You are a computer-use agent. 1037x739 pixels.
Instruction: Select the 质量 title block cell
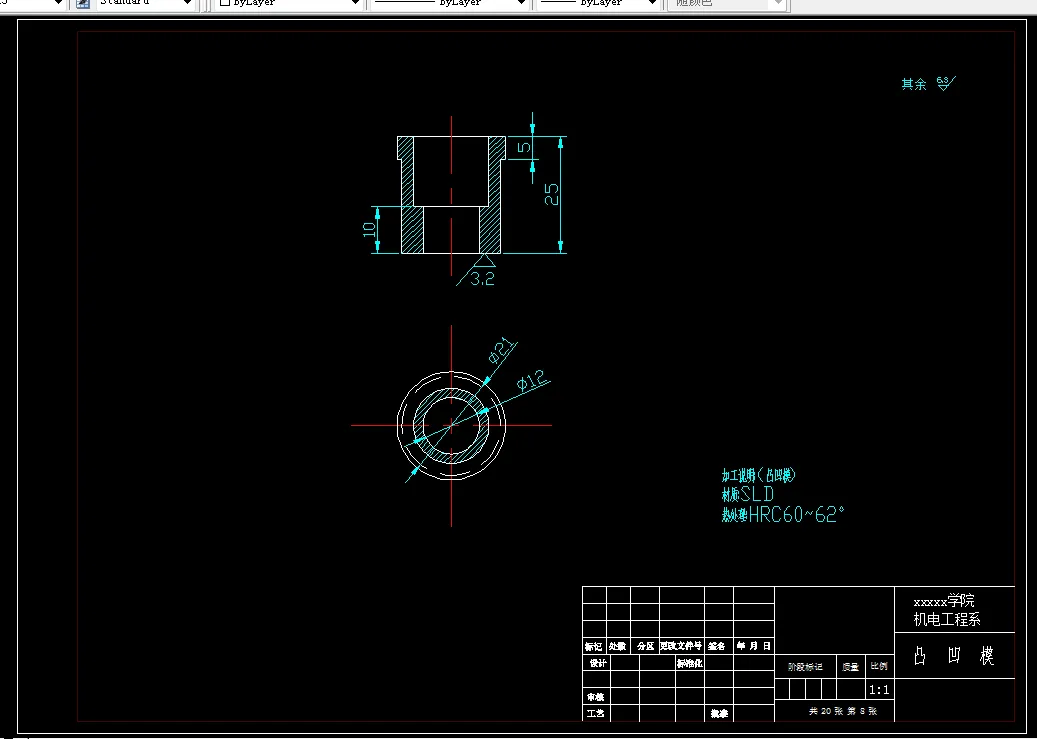pos(850,667)
